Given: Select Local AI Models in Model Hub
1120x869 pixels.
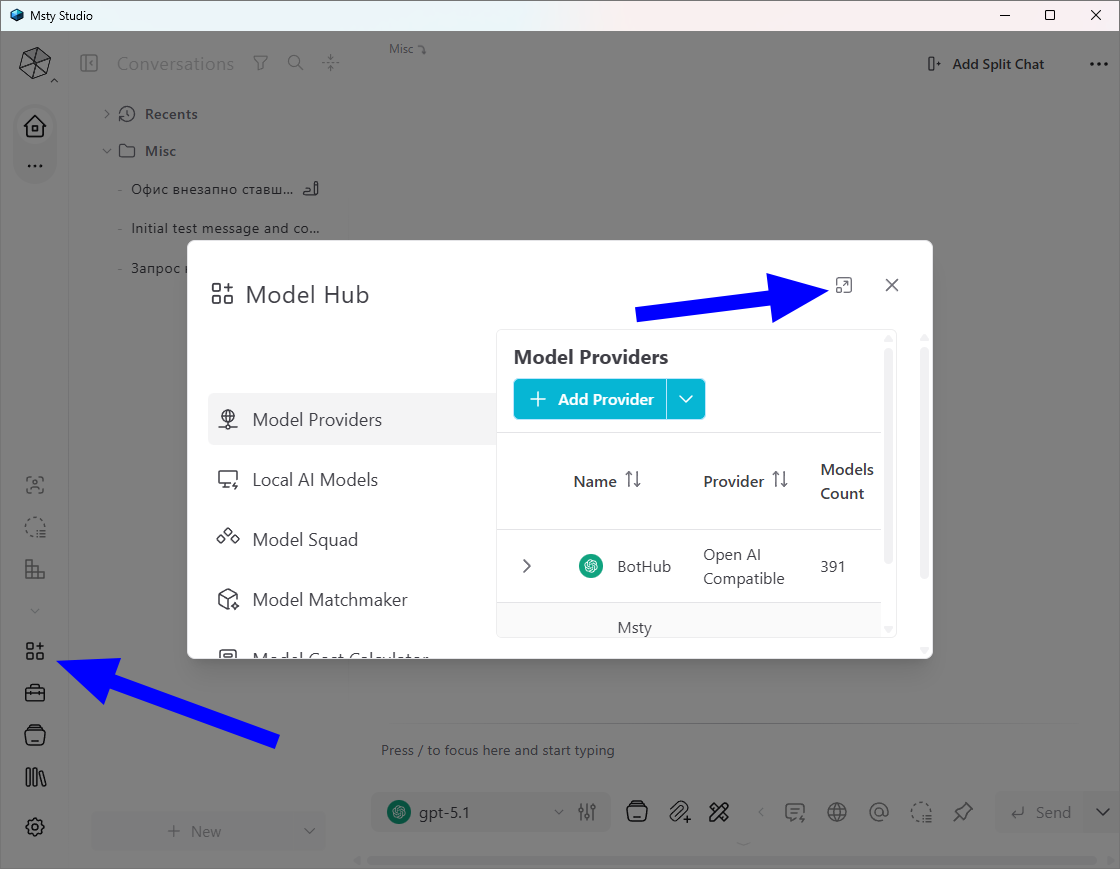Looking at the screenshot, I should tap(352, 479).
